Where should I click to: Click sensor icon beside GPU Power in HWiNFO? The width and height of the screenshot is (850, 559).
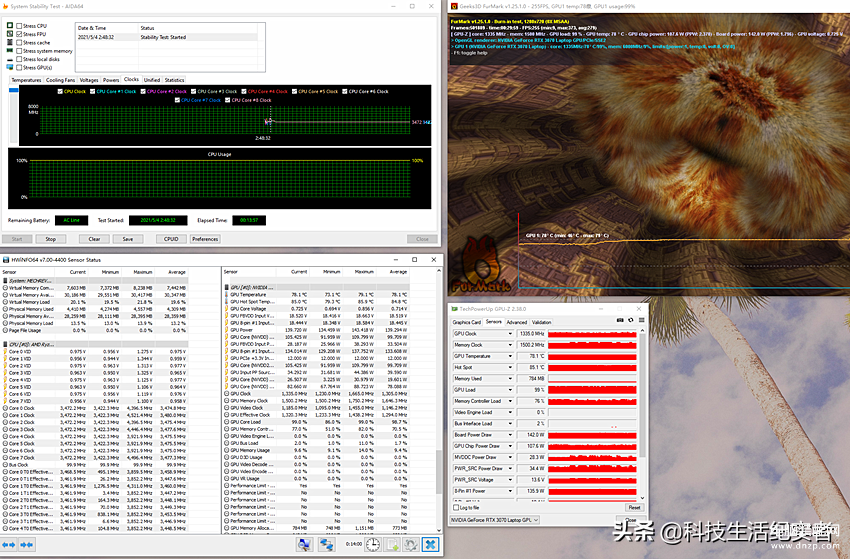(x=227, y=330)
